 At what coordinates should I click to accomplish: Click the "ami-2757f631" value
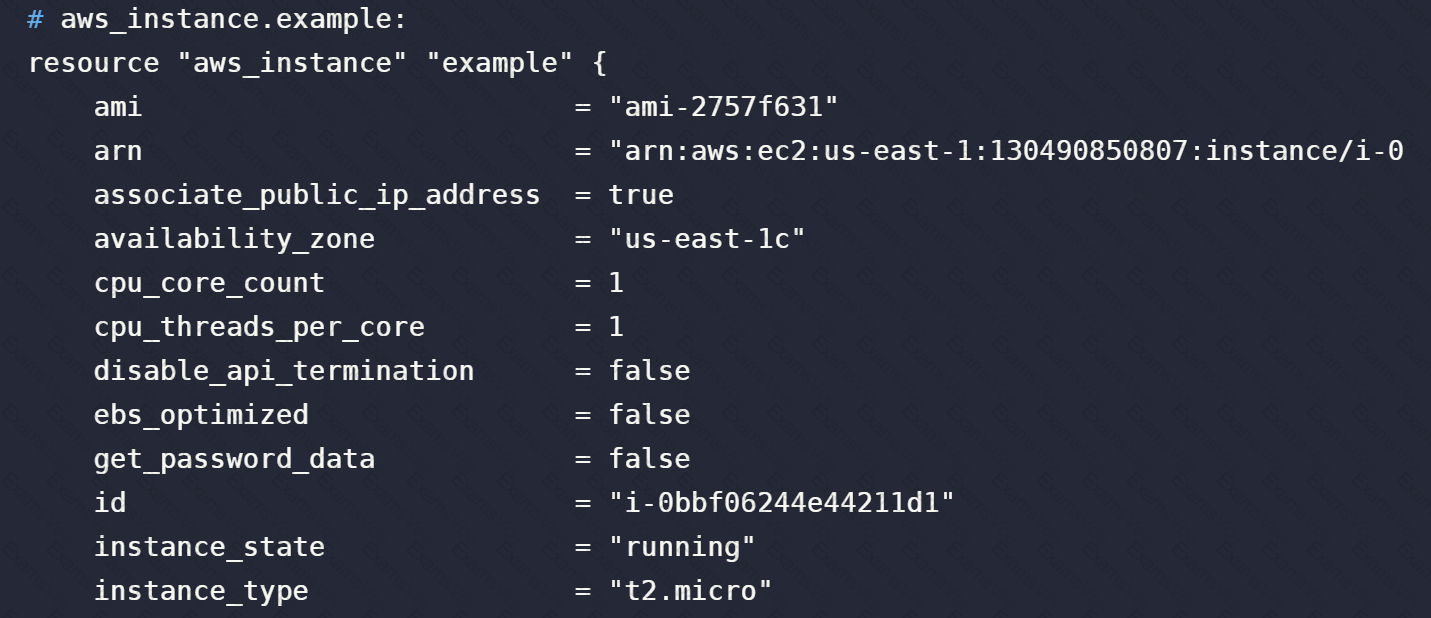tap(724, 107)
